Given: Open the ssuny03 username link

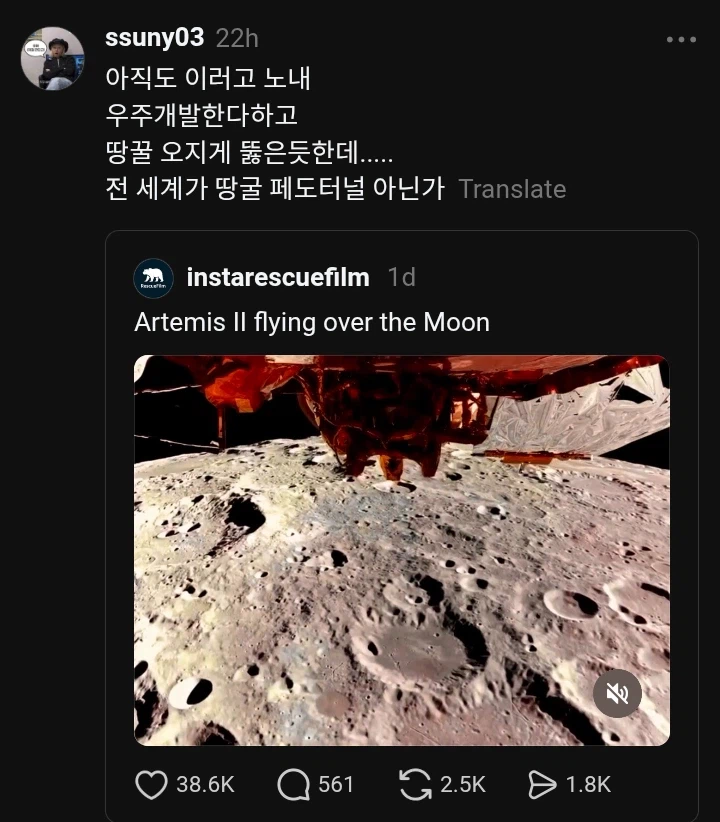Looking at the screenshot, I should click(154, 38).
